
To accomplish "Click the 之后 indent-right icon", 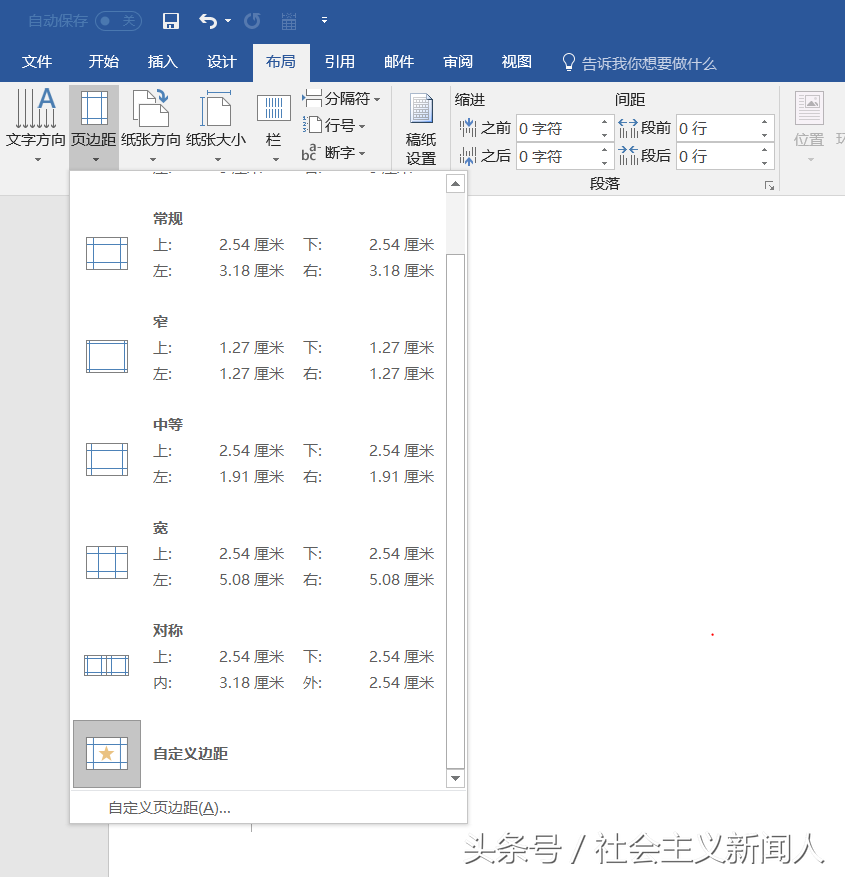I will (468, 156).
